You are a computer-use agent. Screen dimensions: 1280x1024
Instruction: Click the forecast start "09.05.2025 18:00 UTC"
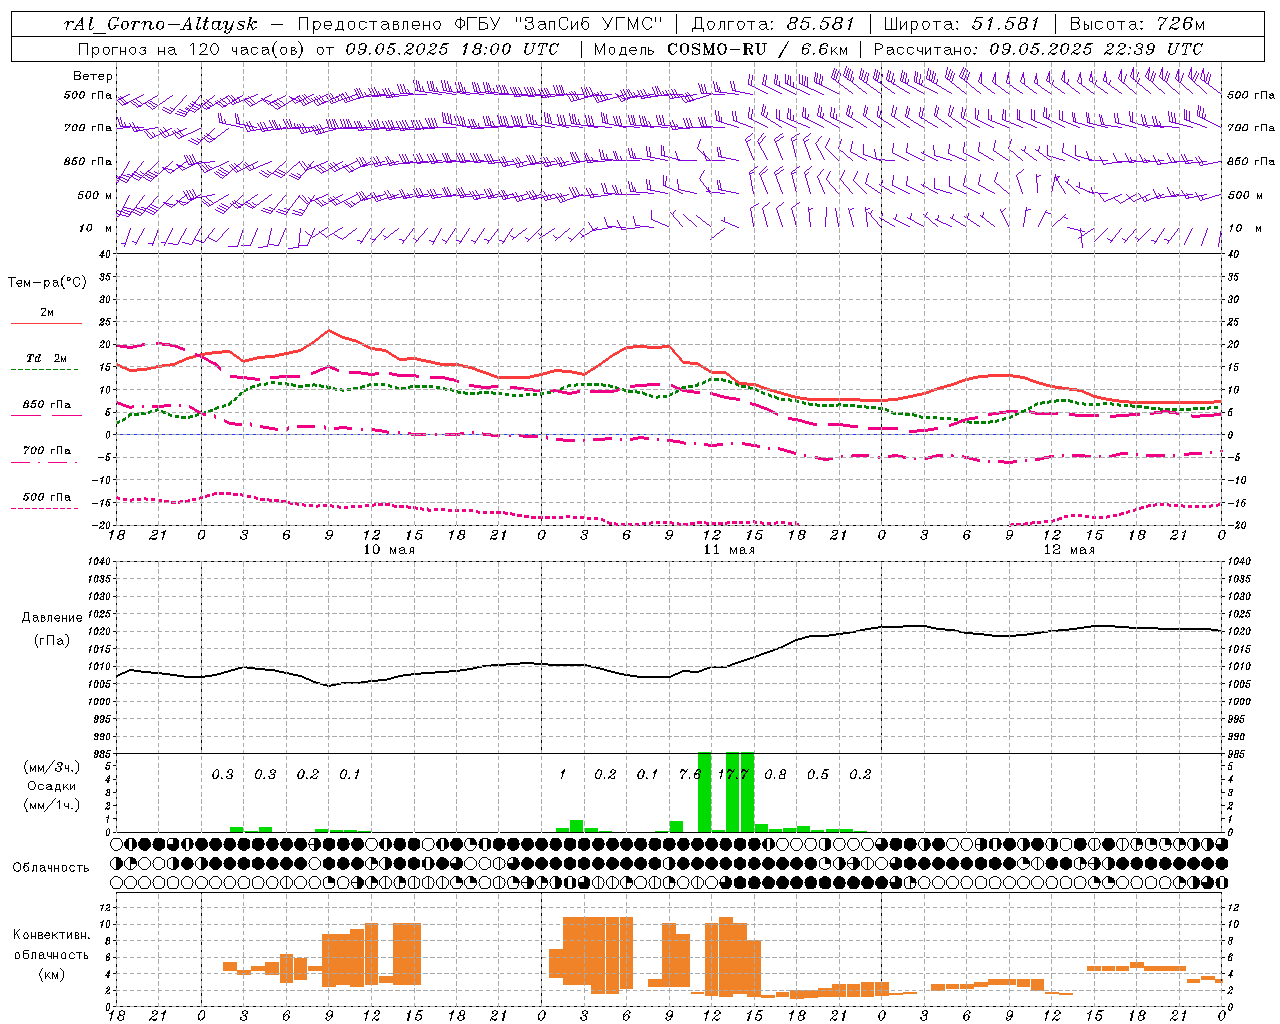tap(452, 48)
